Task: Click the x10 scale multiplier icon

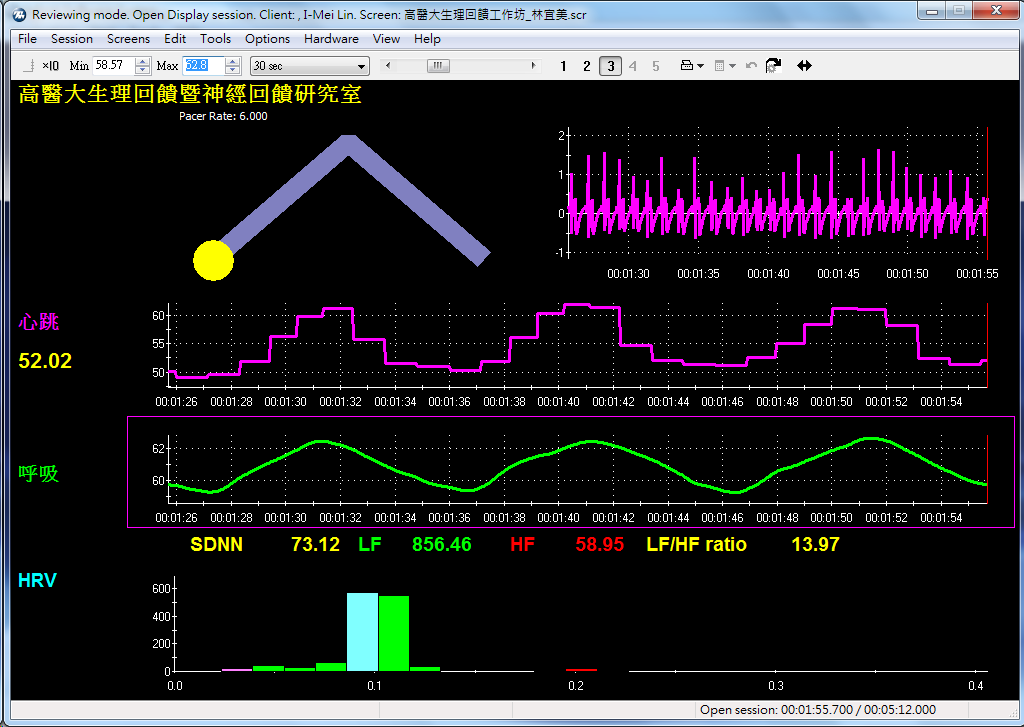Action: tap(50, 66)
